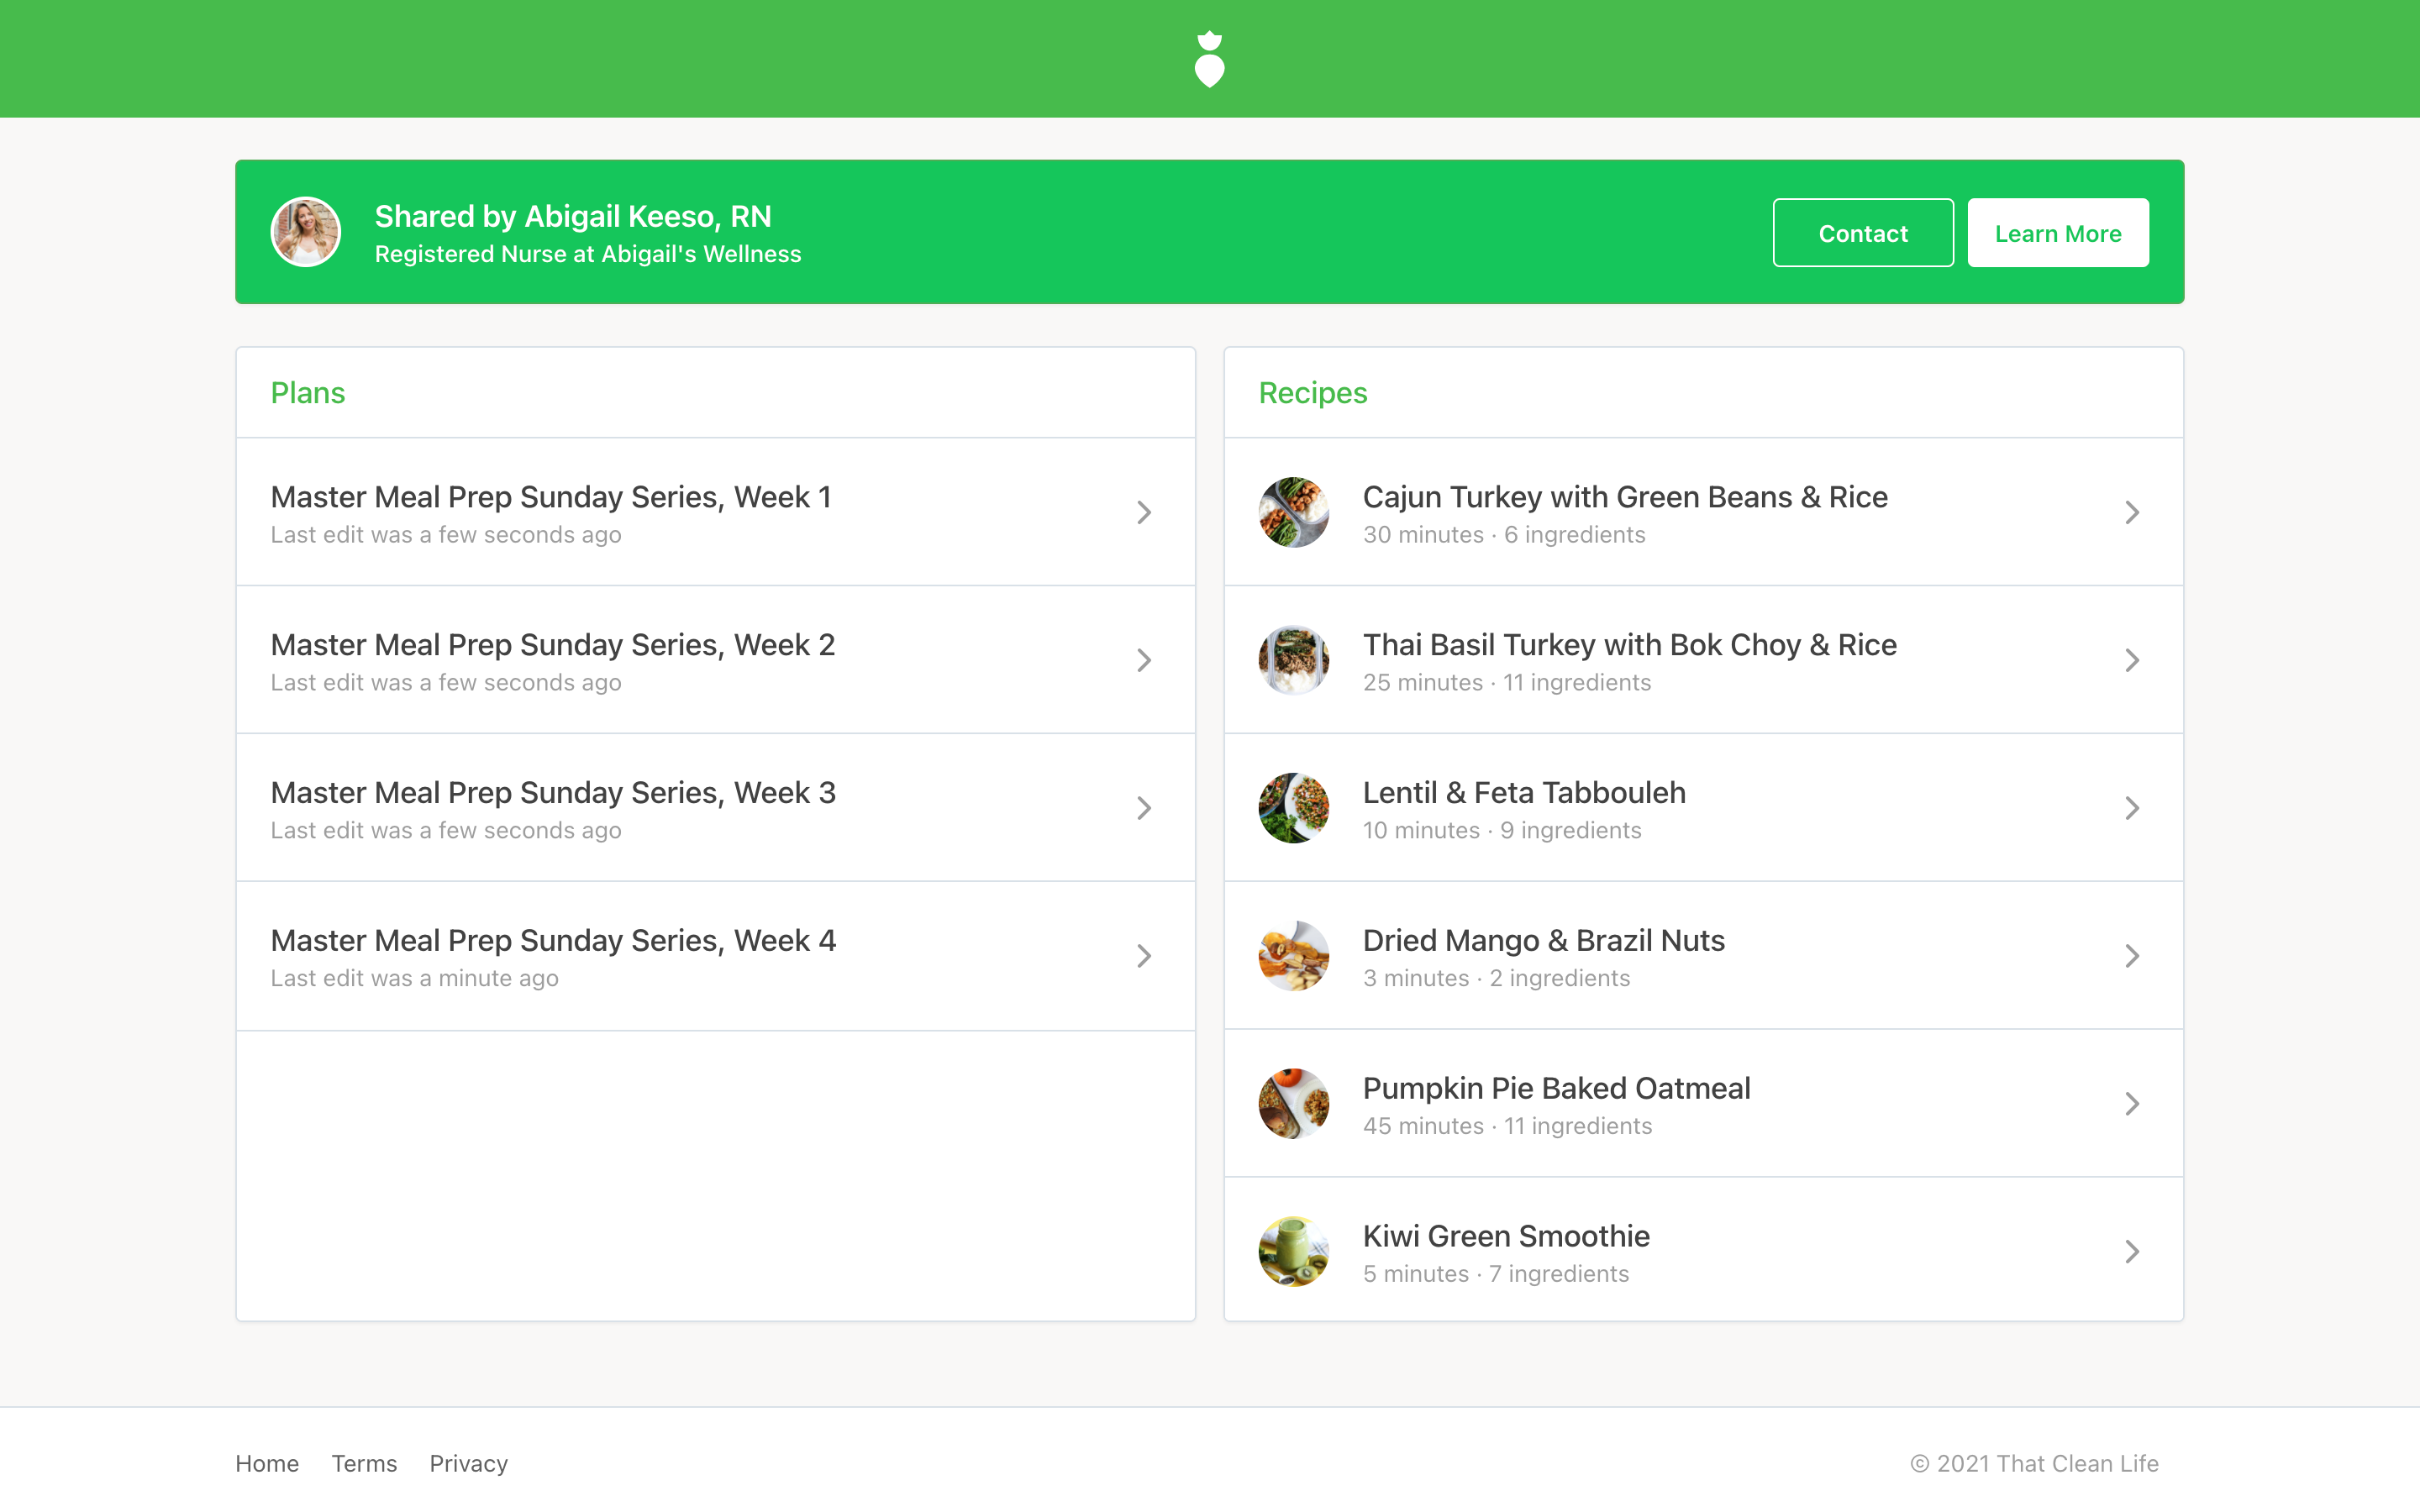2420x1512 pixels.
Task: Click the arrow next to Lentil & Feta Tabbouleh
Action: (2132, 808)
